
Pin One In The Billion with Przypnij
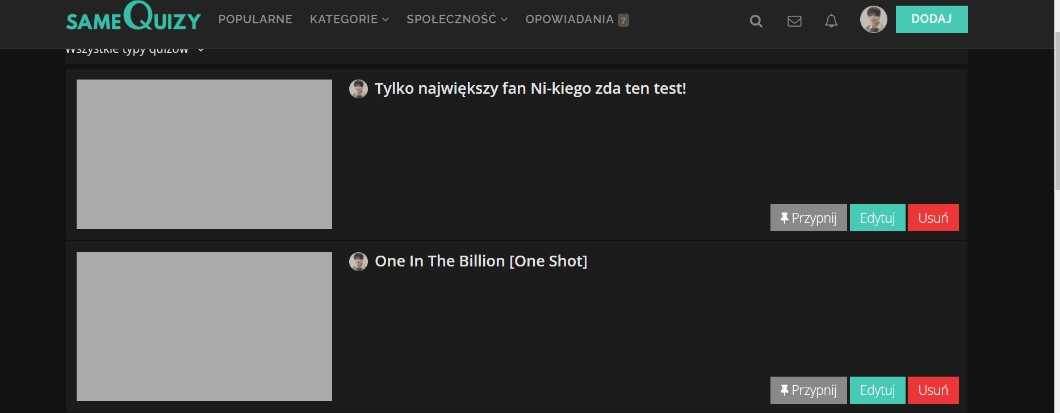pos(808,390)
